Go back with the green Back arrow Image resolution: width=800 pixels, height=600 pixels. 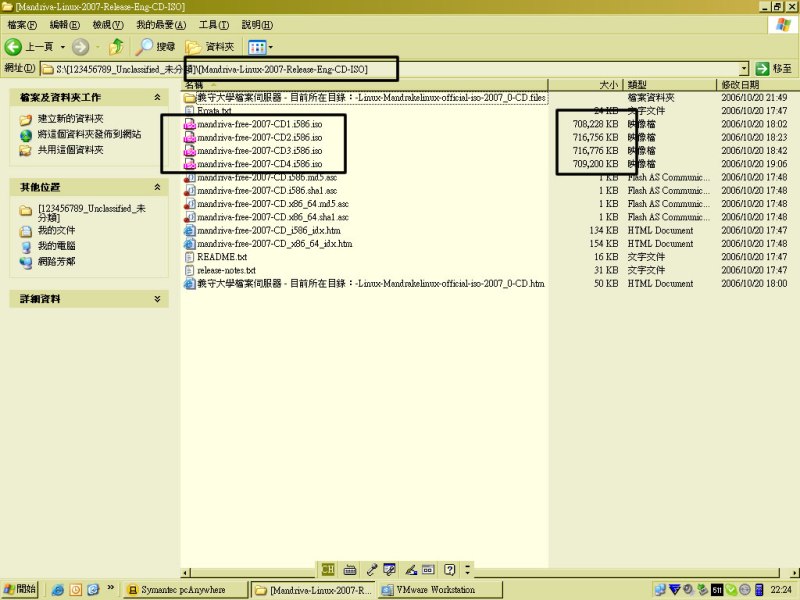[13, 47]
